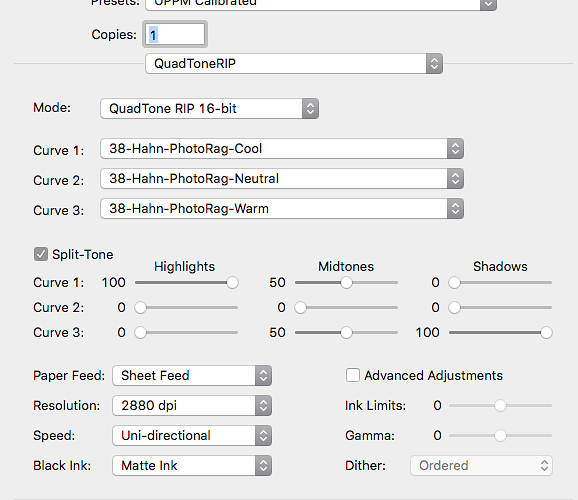
Task: Click the Shadows column heading
Action: pyautogui.click(x=500, y=267)
